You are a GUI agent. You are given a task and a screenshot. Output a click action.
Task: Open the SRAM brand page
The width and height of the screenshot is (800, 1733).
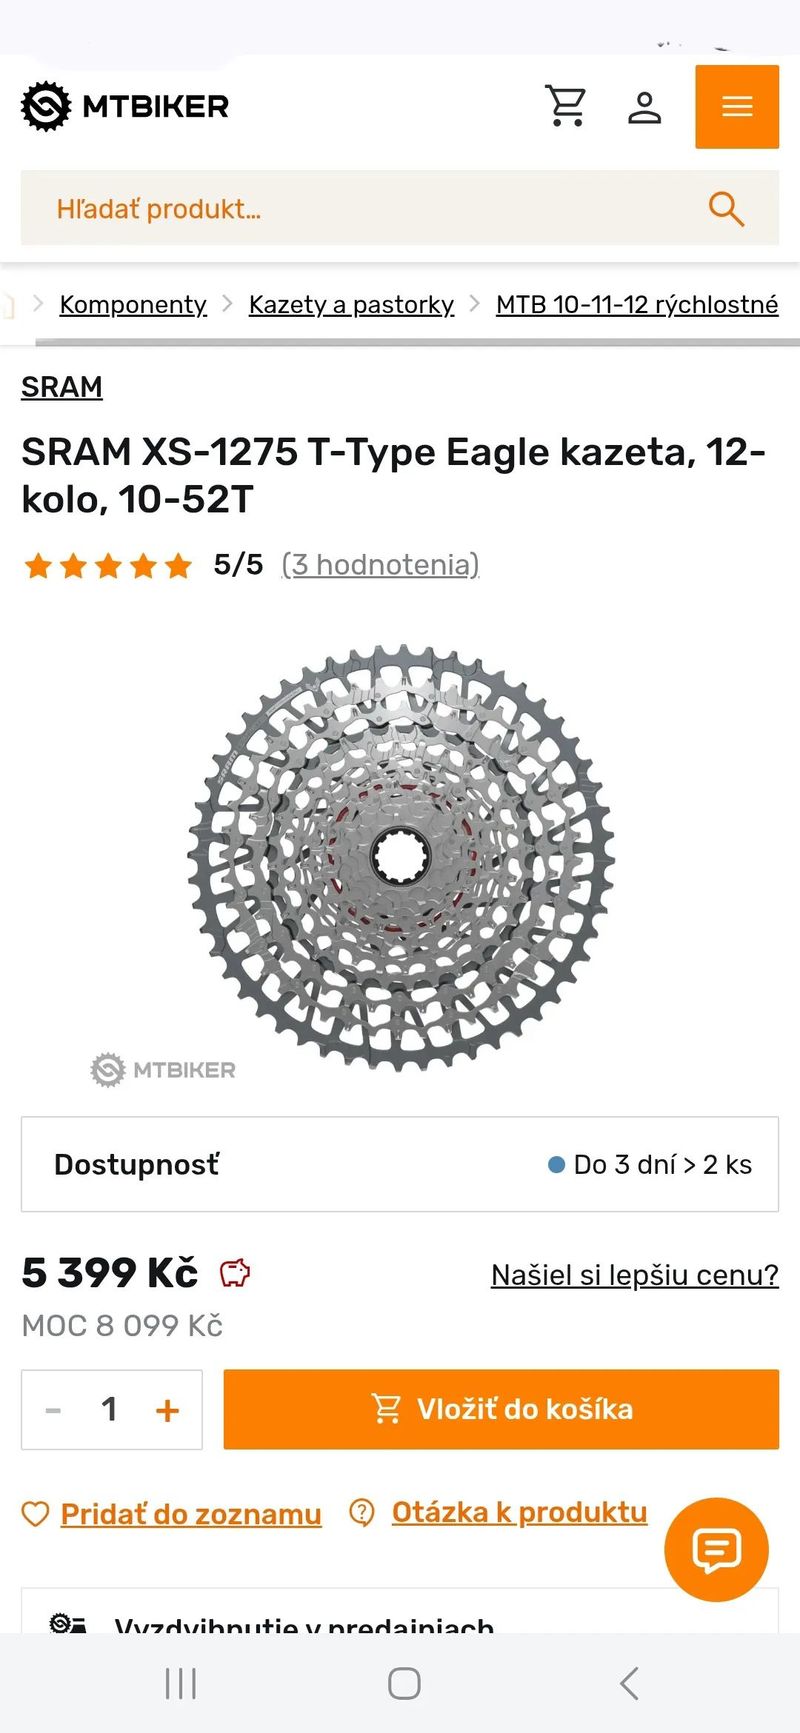coord(62,387)
